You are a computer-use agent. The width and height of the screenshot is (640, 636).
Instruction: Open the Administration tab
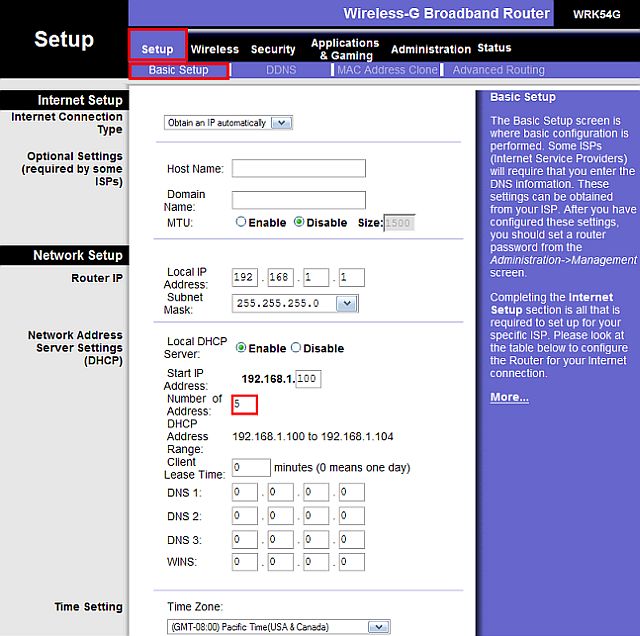point(431,49)
